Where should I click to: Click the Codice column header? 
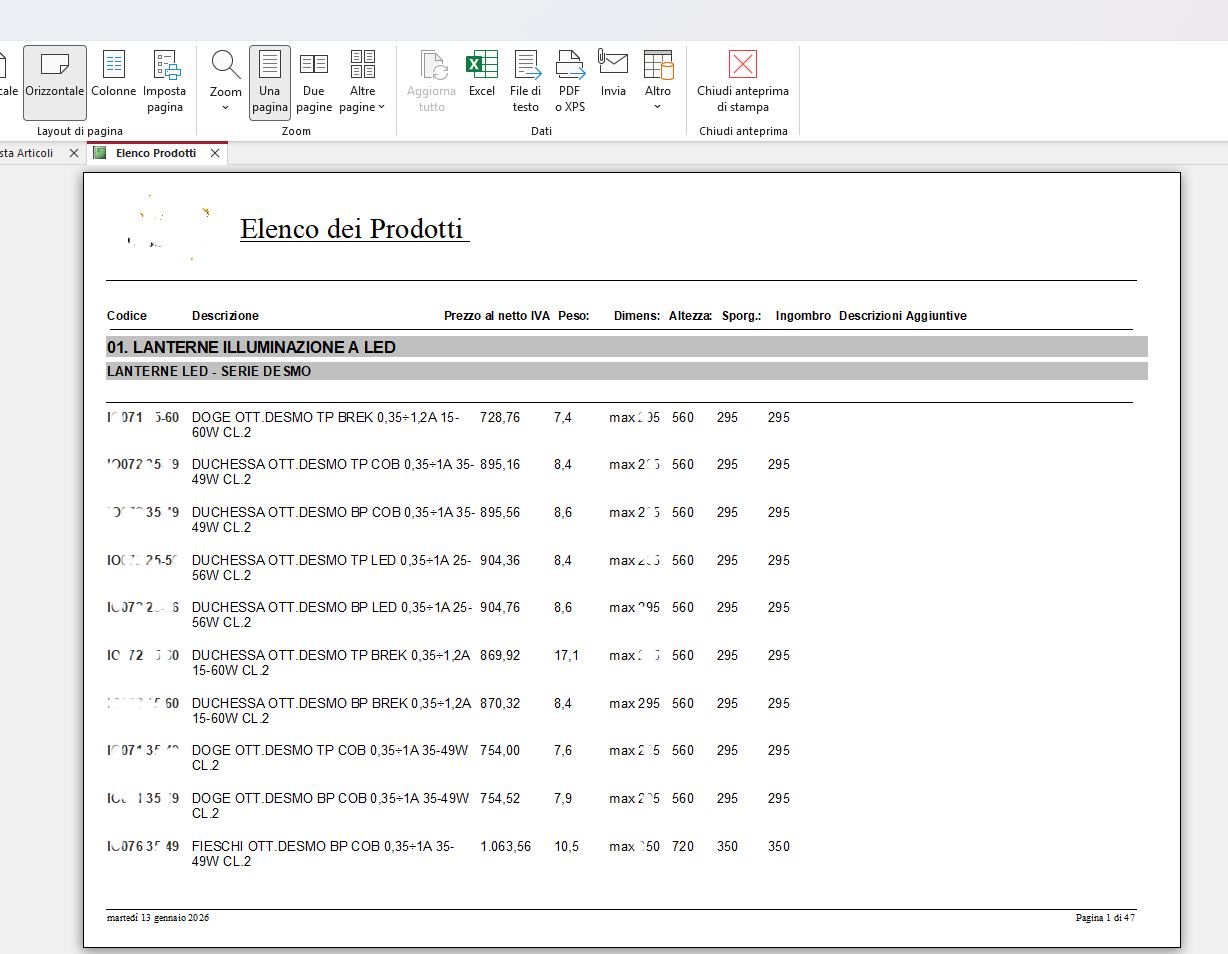pyautogui.click(x=127, y=316)
